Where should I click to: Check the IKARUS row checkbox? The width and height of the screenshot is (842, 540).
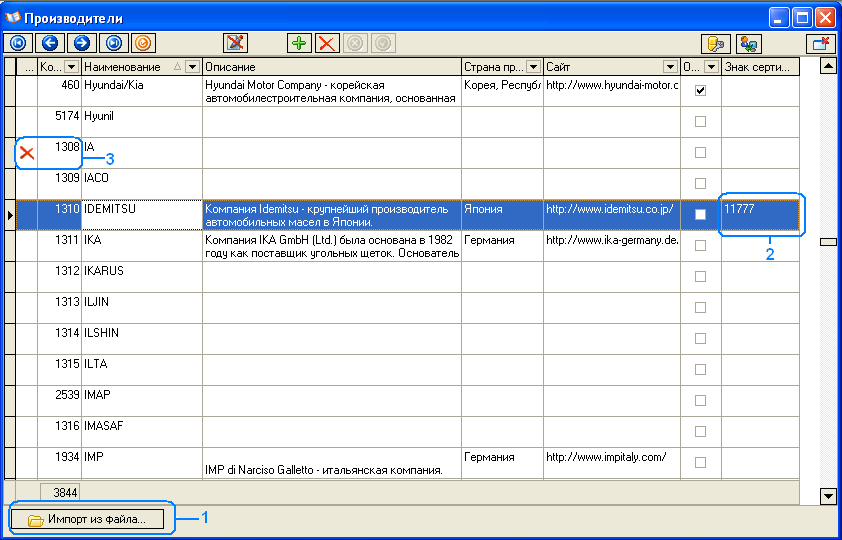tap(700, 276)
